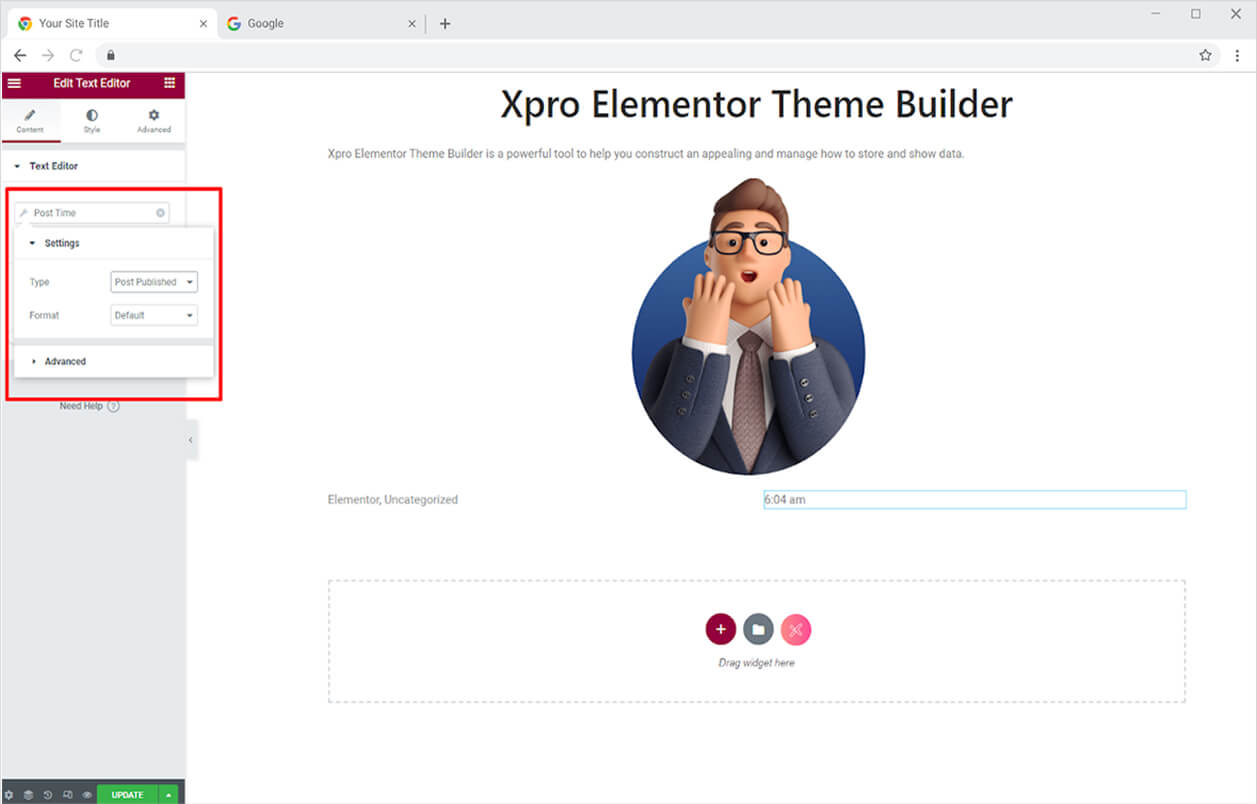The height and width of the screenshot is (804, 1257).
Task: Open Responsive Mode icon in footer
Action: point(67,795)
